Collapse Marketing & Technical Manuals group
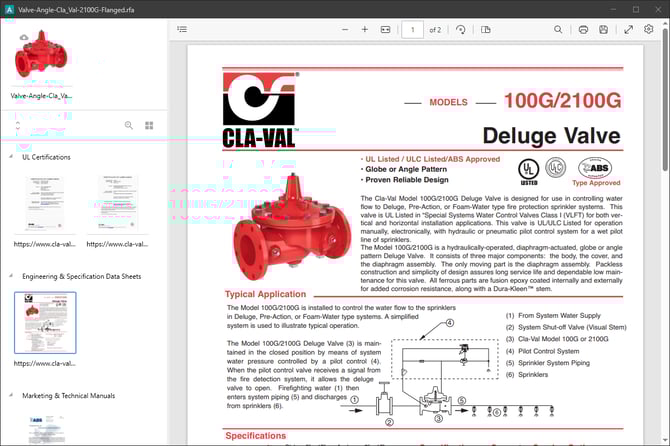Image resolution: width=670 pixels, height=446 pixels. tap(12, 395)
